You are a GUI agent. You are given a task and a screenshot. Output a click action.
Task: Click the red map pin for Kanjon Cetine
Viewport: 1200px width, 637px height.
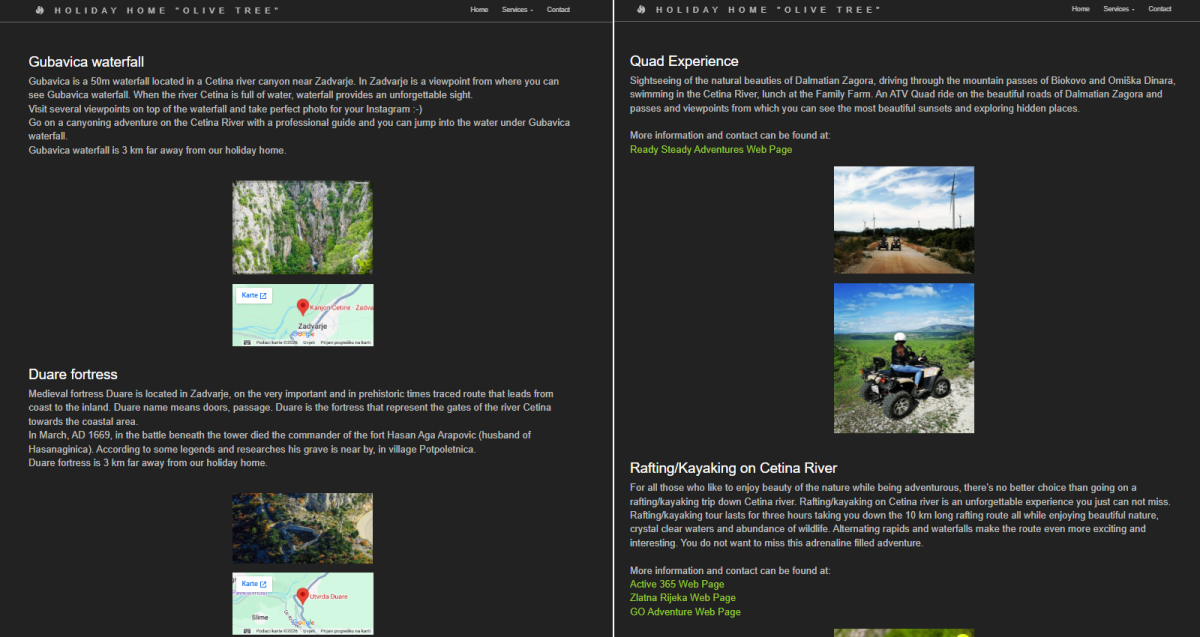tap(303, 307)
